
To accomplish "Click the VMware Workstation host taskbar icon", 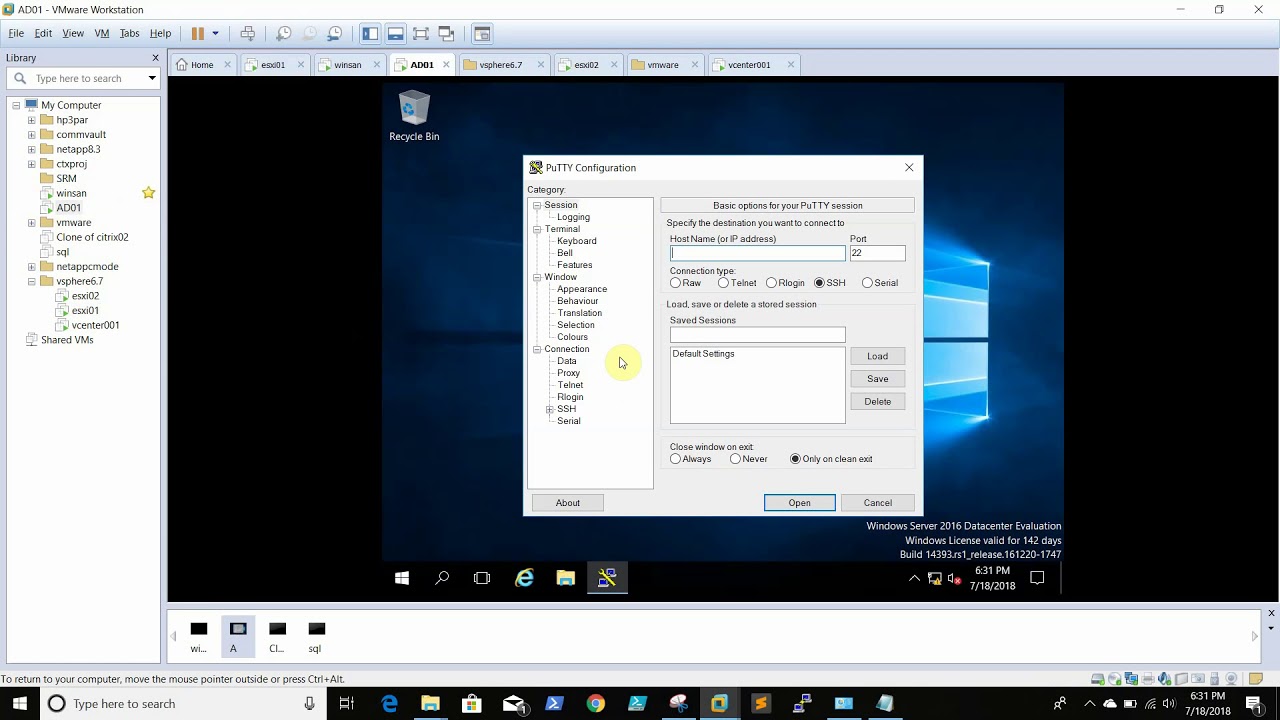I will pos(719,704).
